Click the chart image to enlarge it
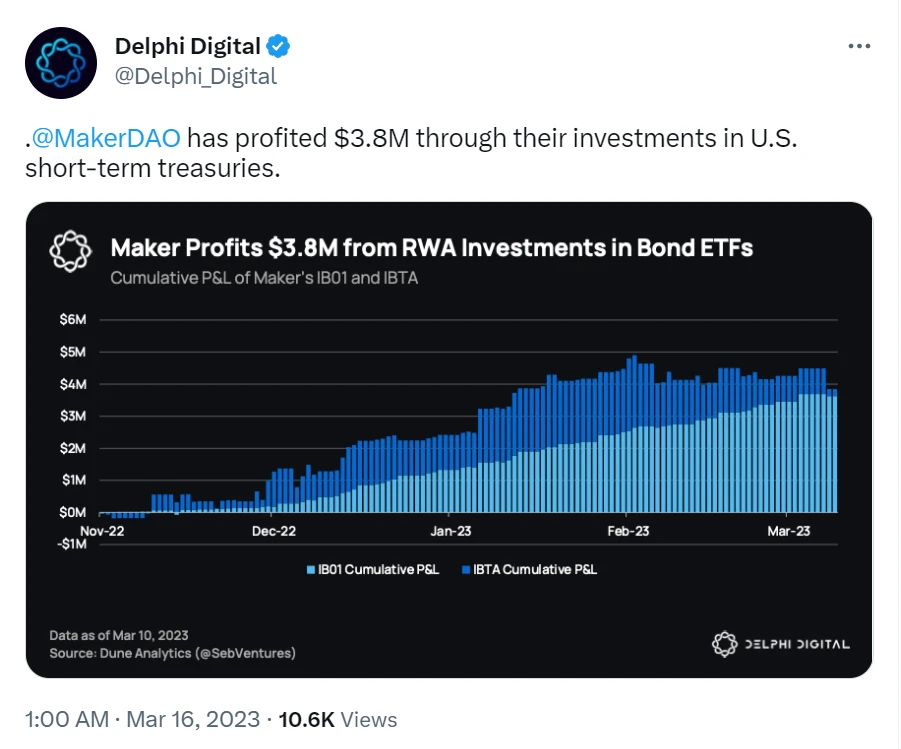The height and width of the screenshot is (749, 901). coord(450,440)
